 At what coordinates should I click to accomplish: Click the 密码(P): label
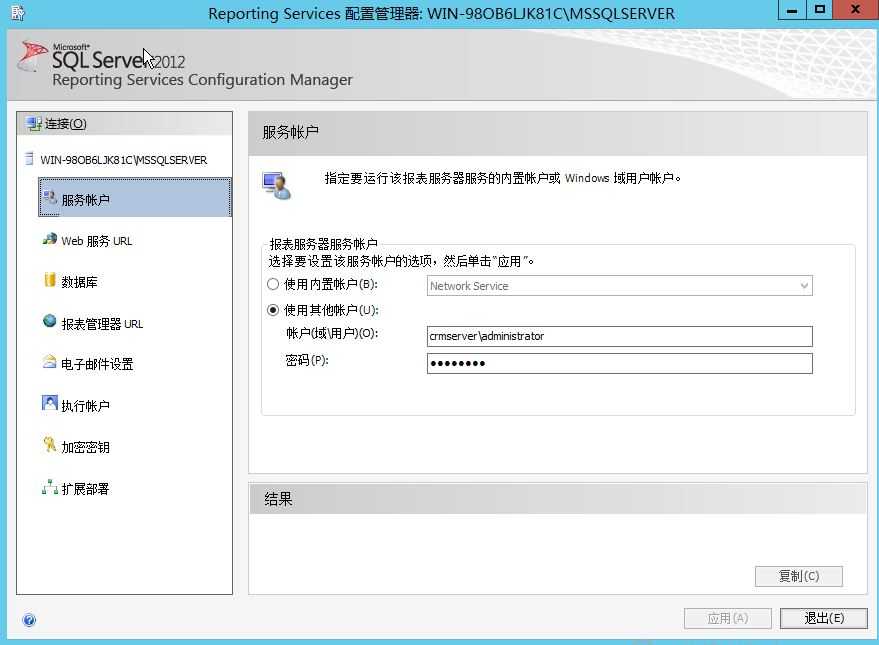[307, 360]
